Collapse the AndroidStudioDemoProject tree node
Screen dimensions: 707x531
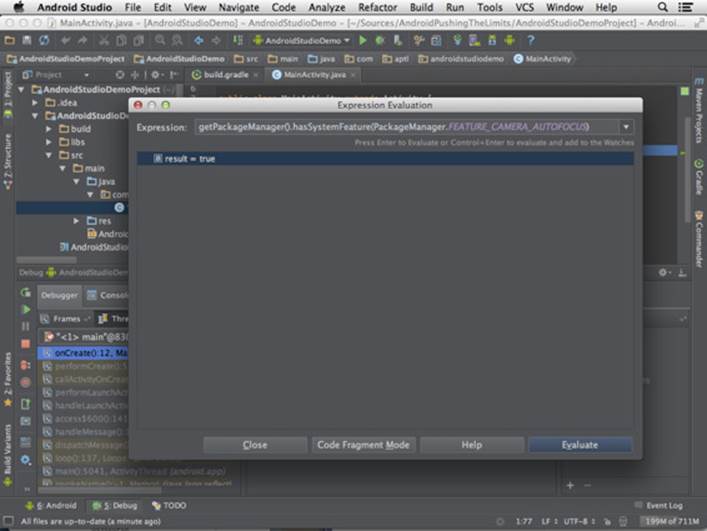click(21, 90)
